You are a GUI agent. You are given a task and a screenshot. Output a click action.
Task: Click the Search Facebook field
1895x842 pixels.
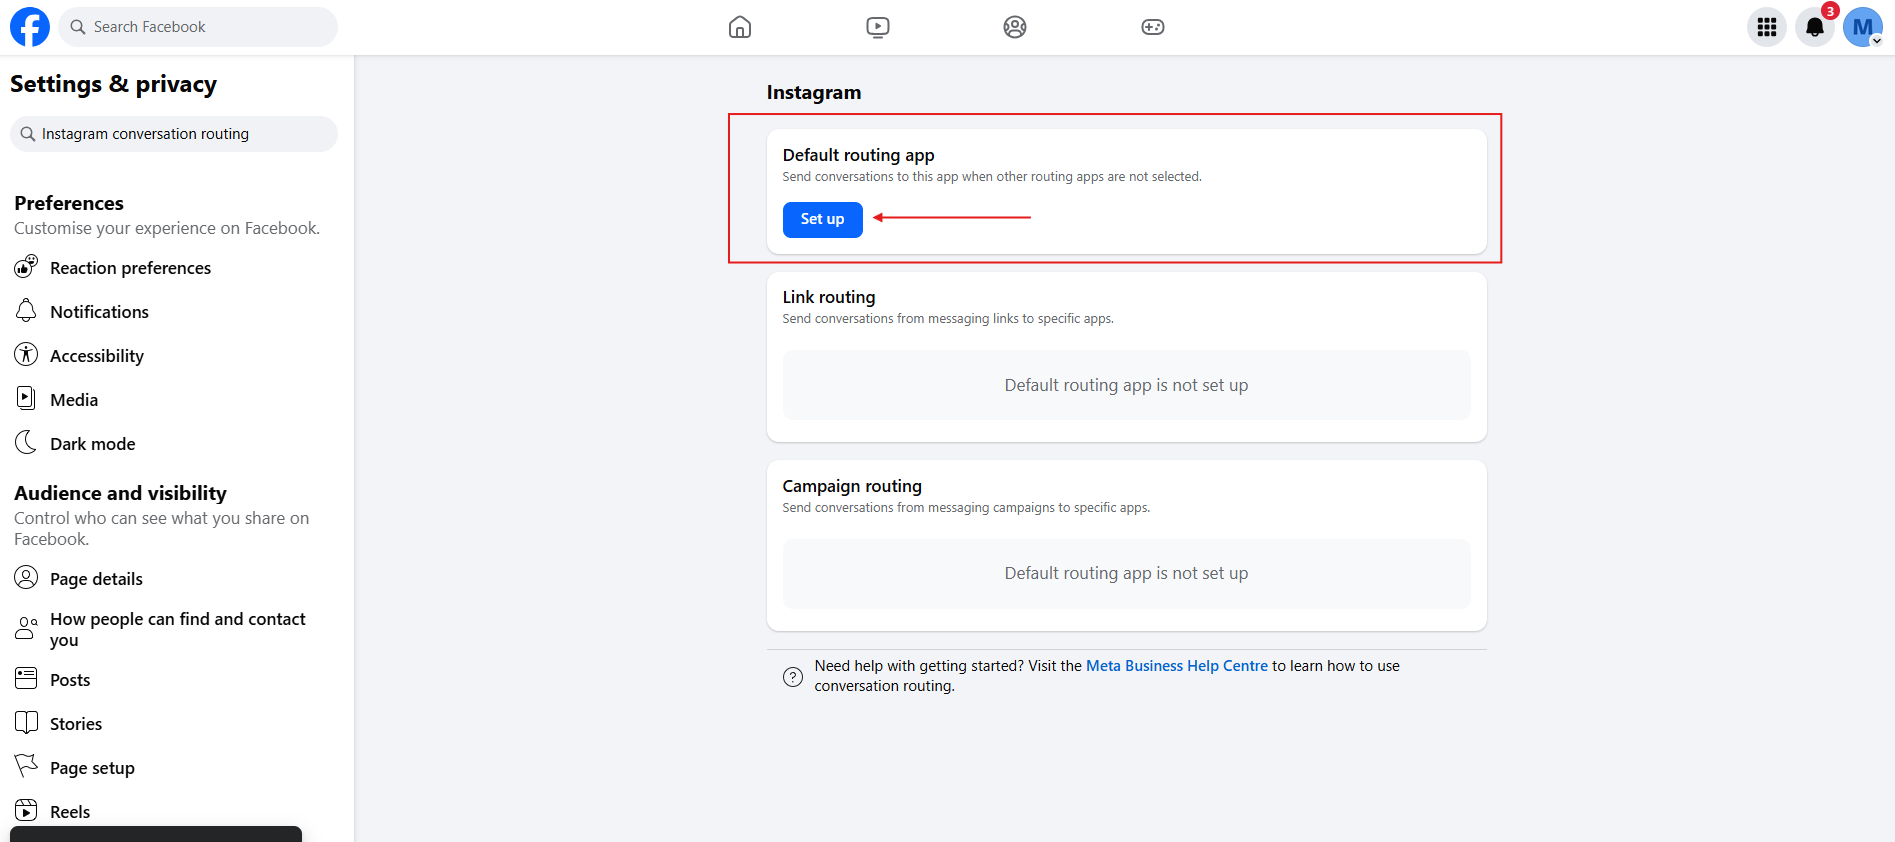click(198, 27)
